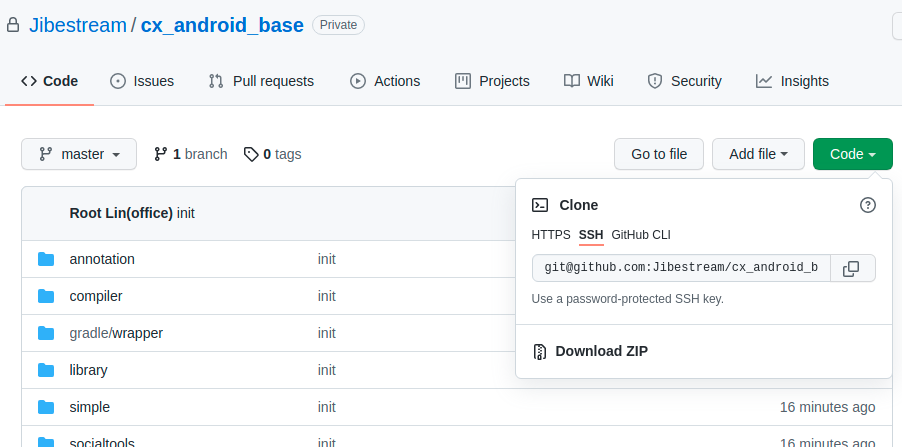Click the Issues circle-dot icon
902x447 pixels.
coord(118,81)
